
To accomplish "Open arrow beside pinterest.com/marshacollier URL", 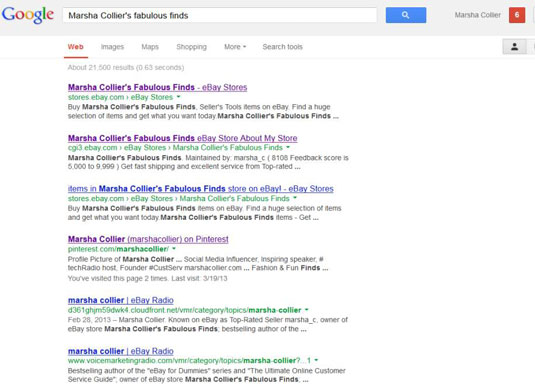I will coord(174,249).
